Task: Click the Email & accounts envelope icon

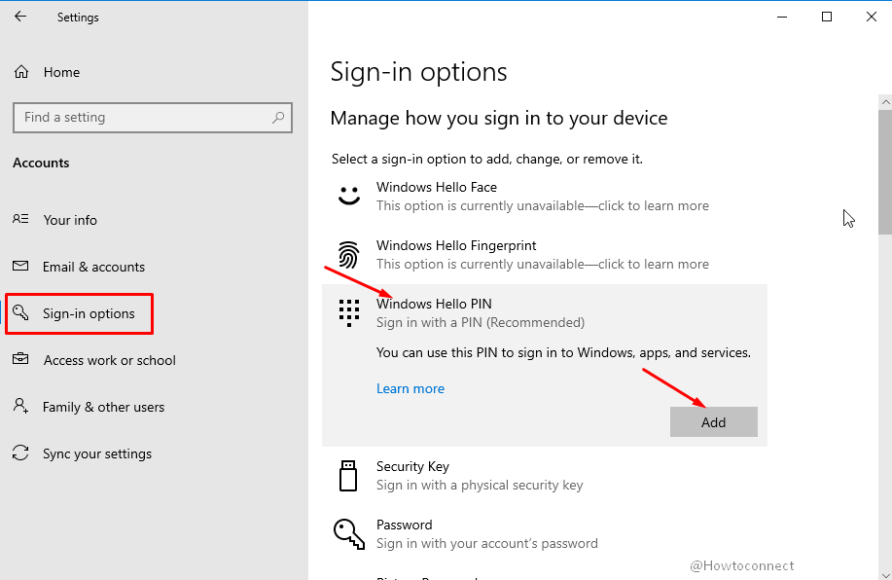Action: (21, 266)
